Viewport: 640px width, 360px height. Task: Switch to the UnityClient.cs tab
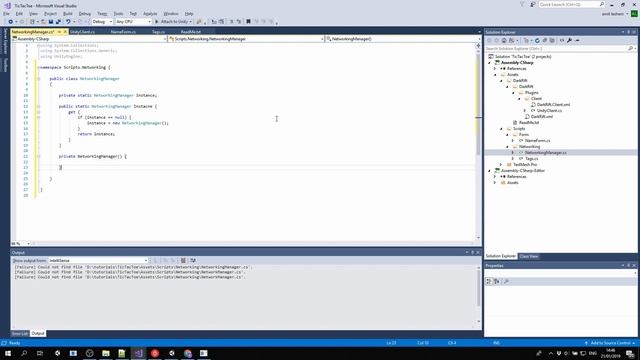click(x=82, y=32)
